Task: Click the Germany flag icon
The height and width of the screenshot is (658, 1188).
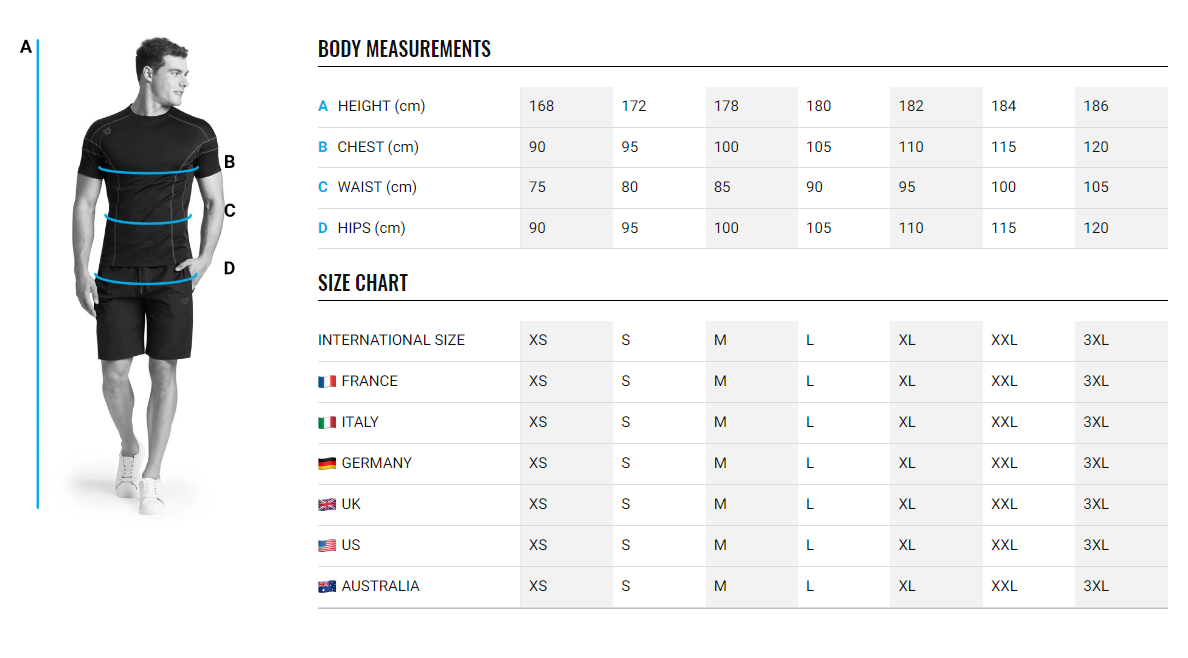Action: point(326,463)
